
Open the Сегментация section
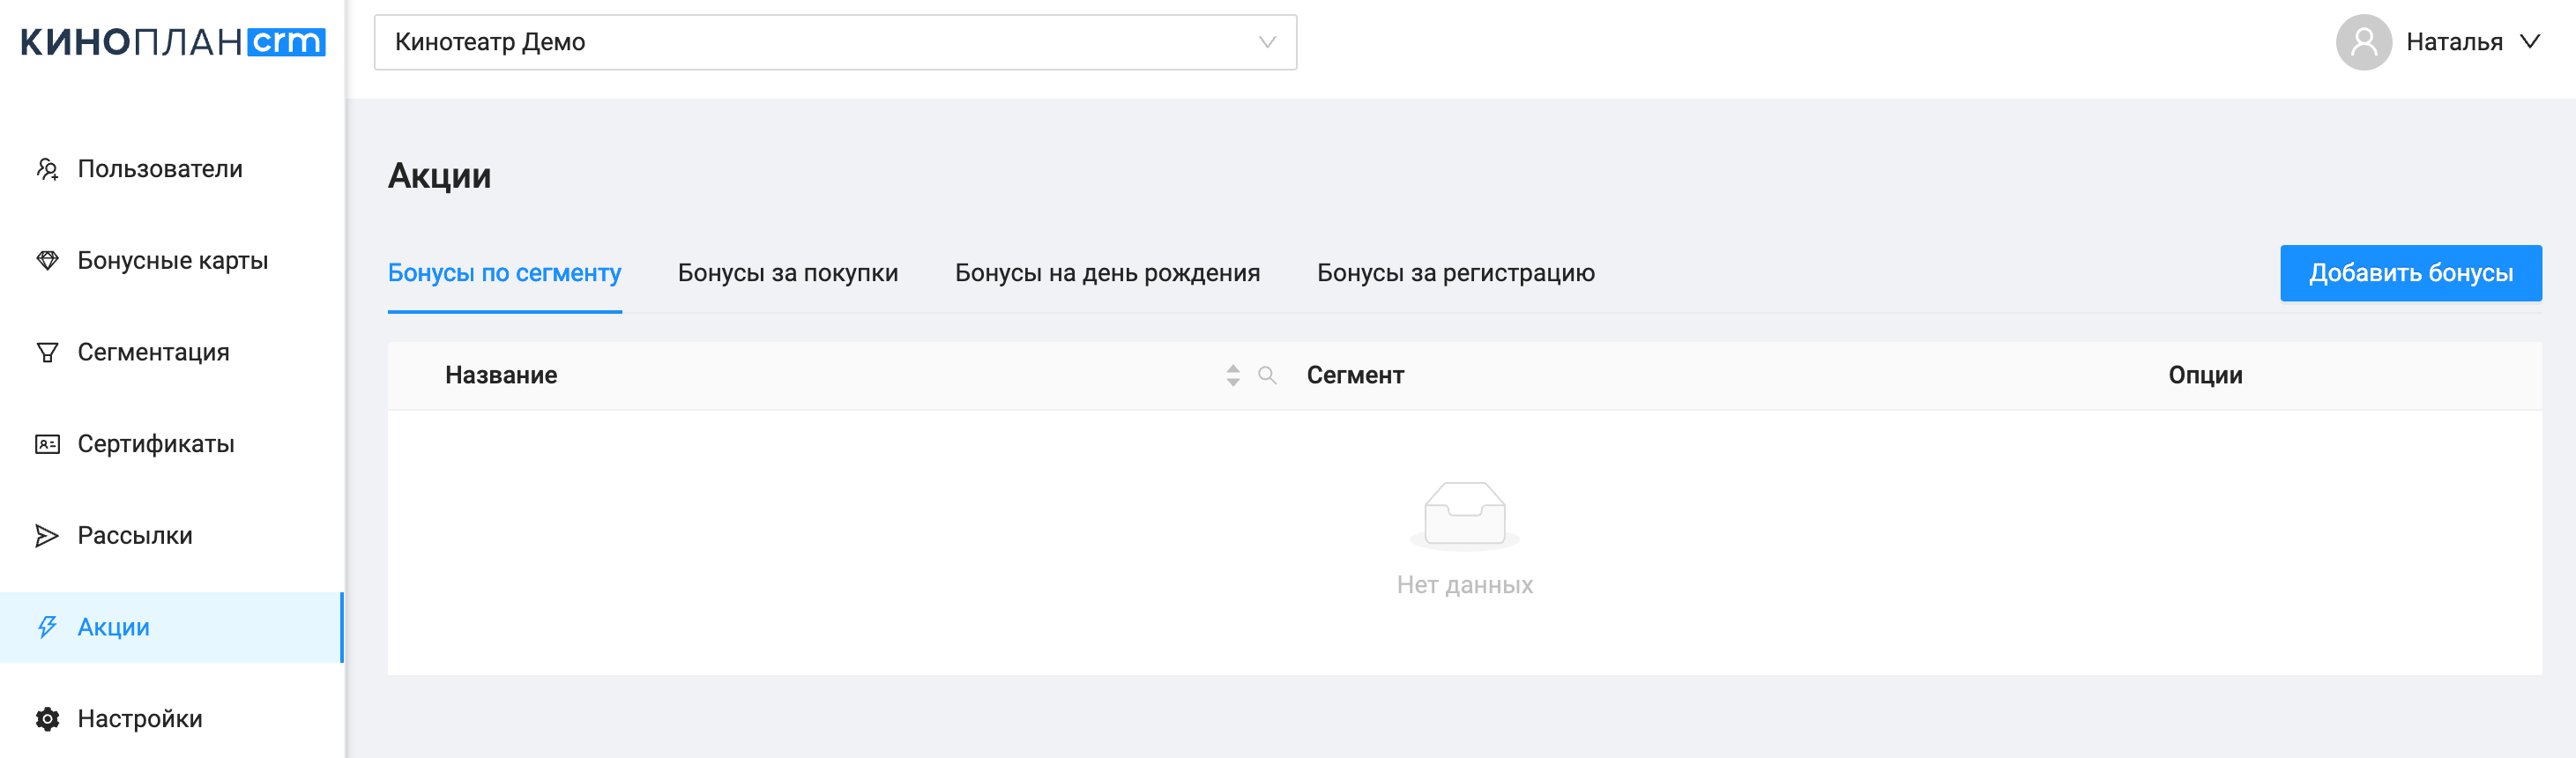[x=171, y=353]
